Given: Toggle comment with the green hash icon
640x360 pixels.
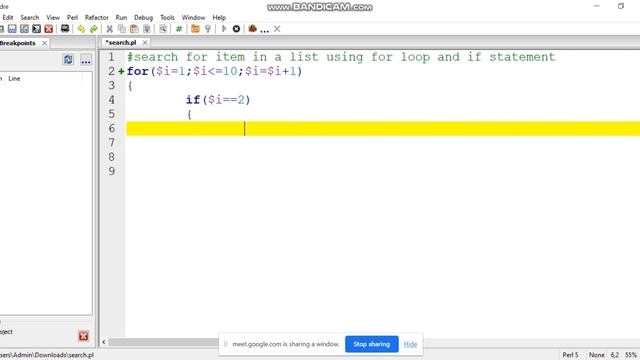Looking at the screenshot, I should [179, 29].
